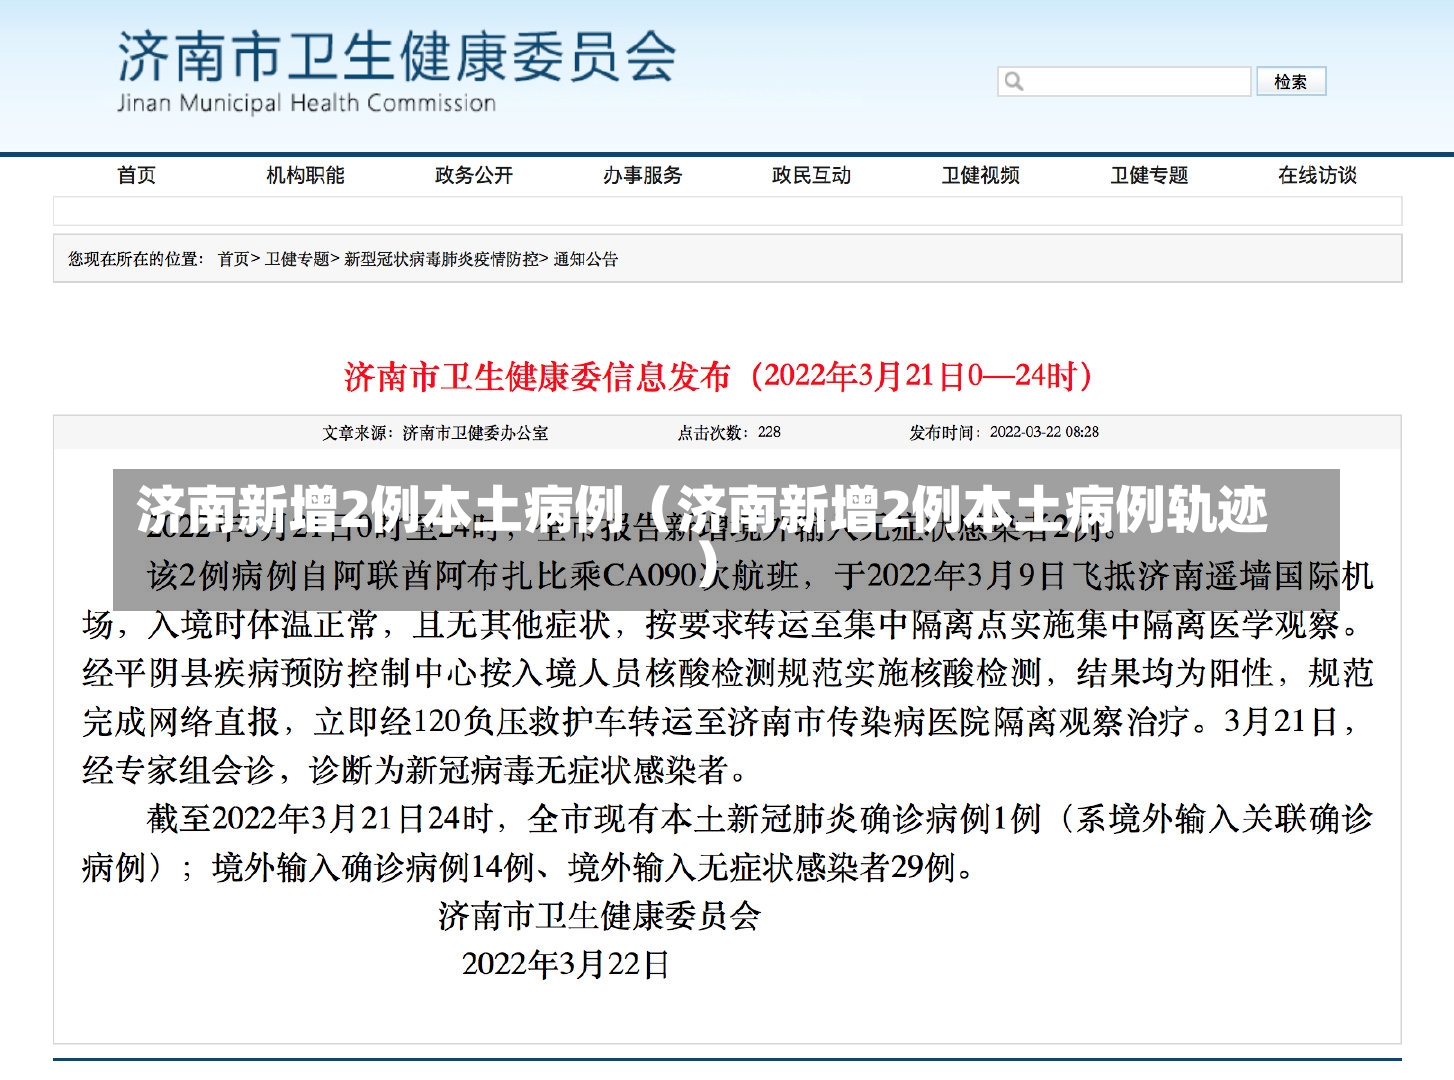The height and width of the screenshot is (1080, 1454).
Task: Click breadcrumb link 卫健专题
Action: (297, 259)
